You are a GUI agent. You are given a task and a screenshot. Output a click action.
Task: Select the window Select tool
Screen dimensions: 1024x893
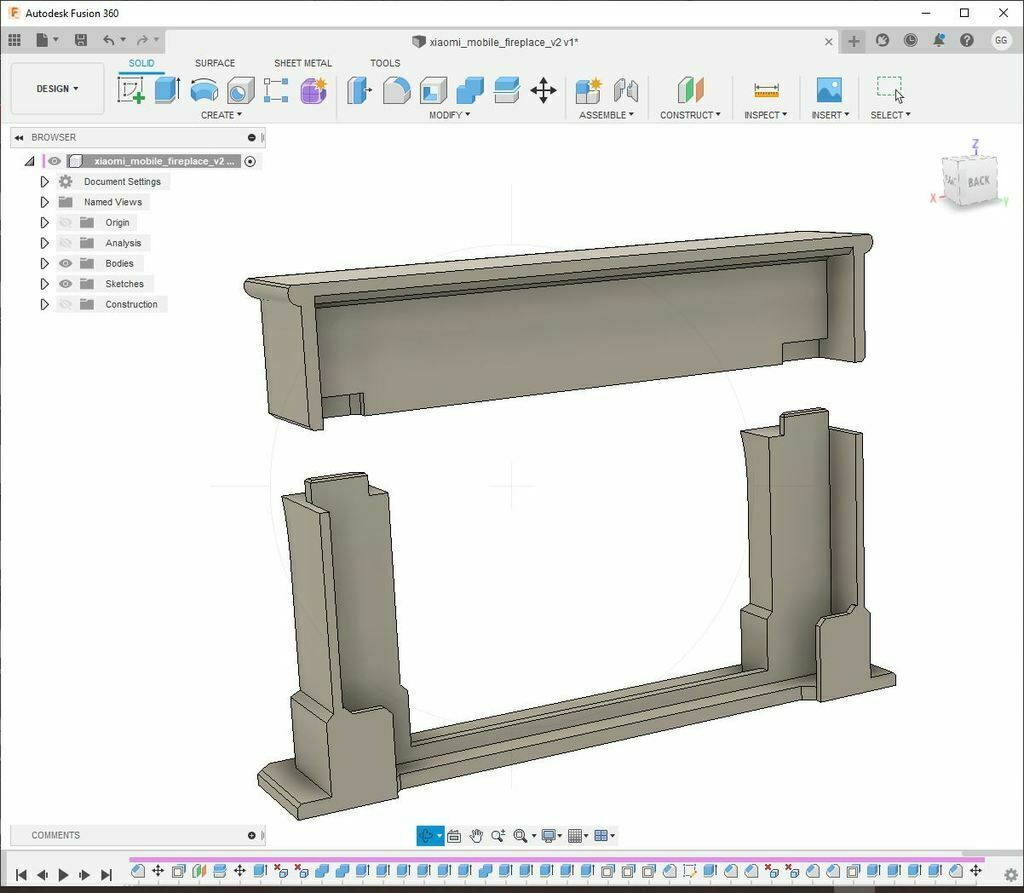890,89
